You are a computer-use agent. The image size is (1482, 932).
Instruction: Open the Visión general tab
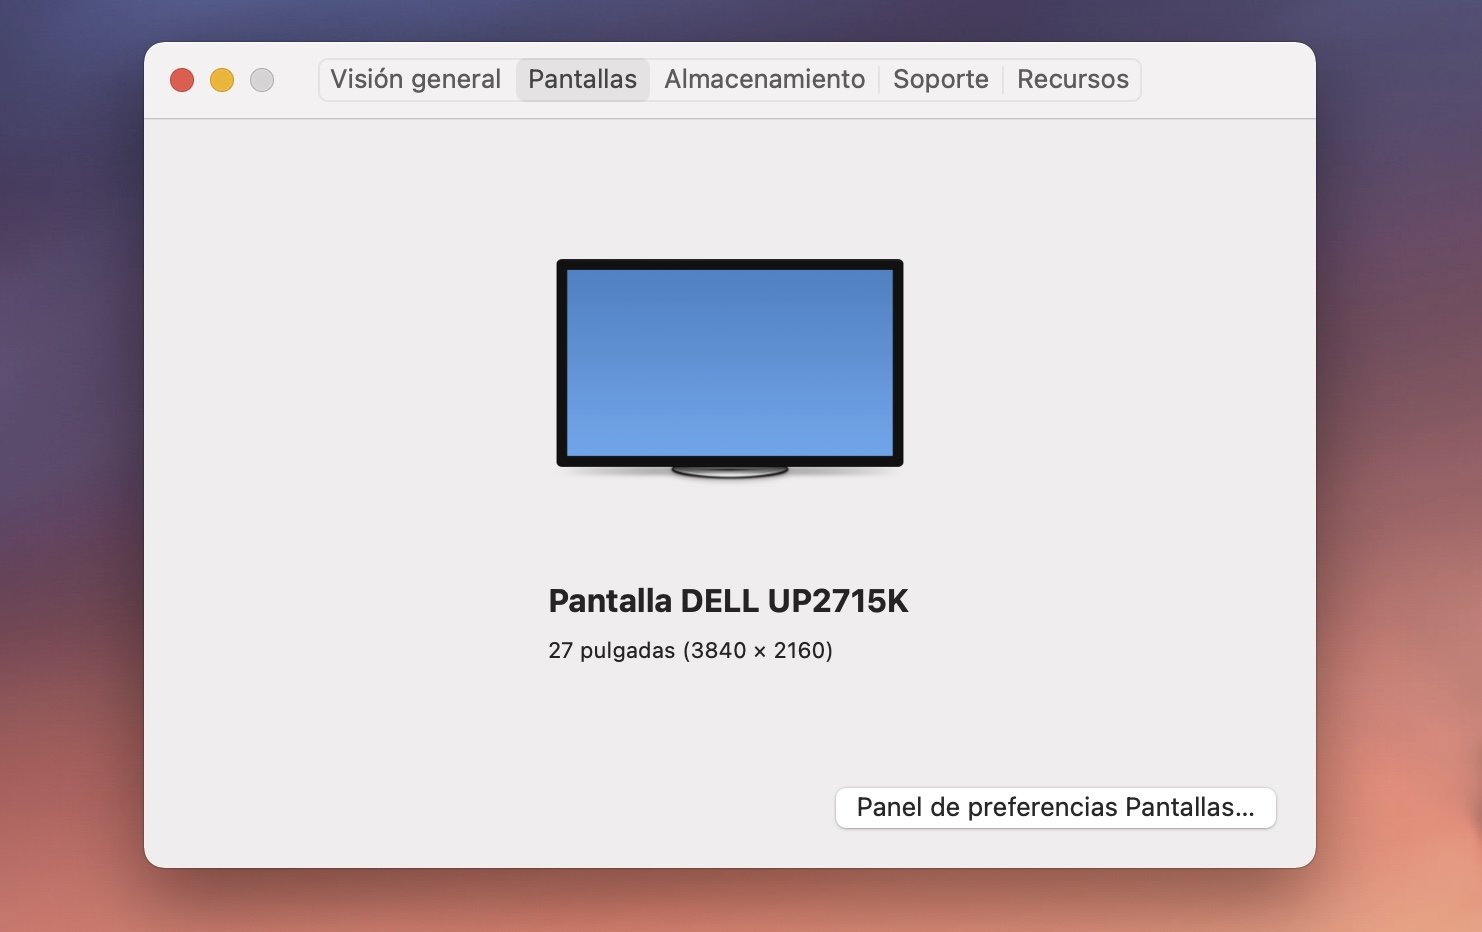pyautogui.click(x=415, y=80)
